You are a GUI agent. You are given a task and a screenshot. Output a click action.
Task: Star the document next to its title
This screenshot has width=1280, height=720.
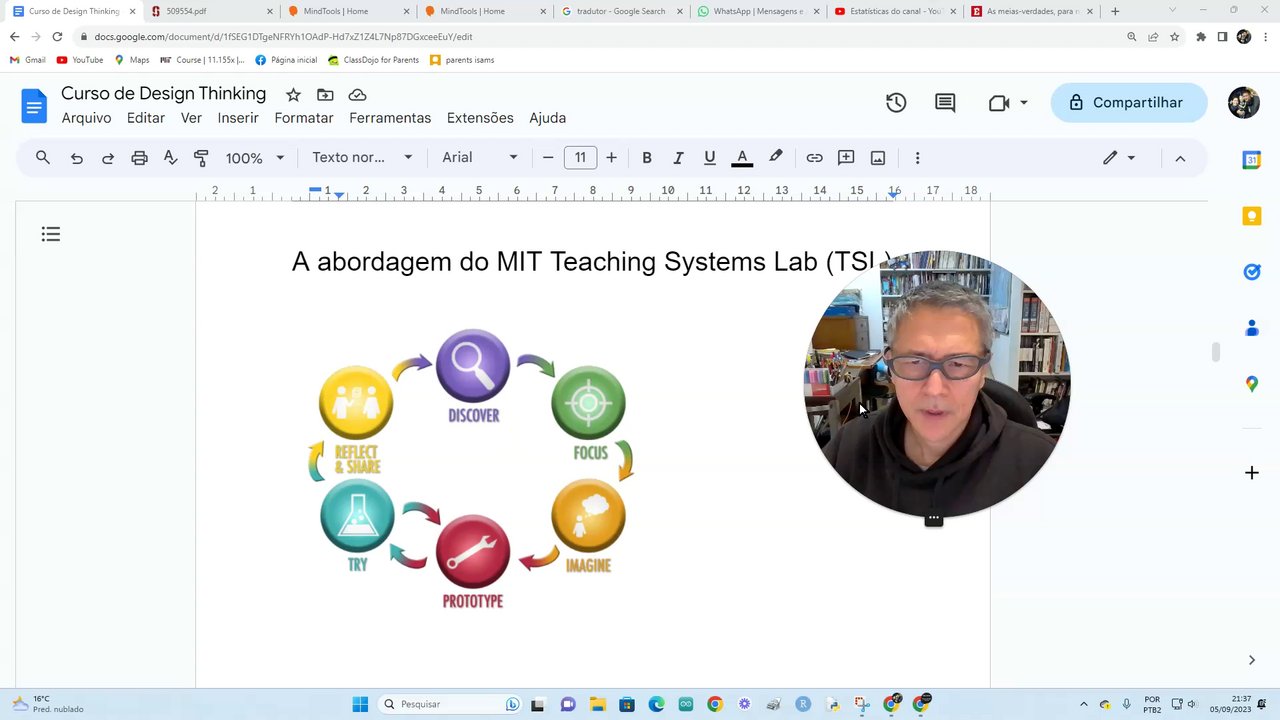coord(293,95)
